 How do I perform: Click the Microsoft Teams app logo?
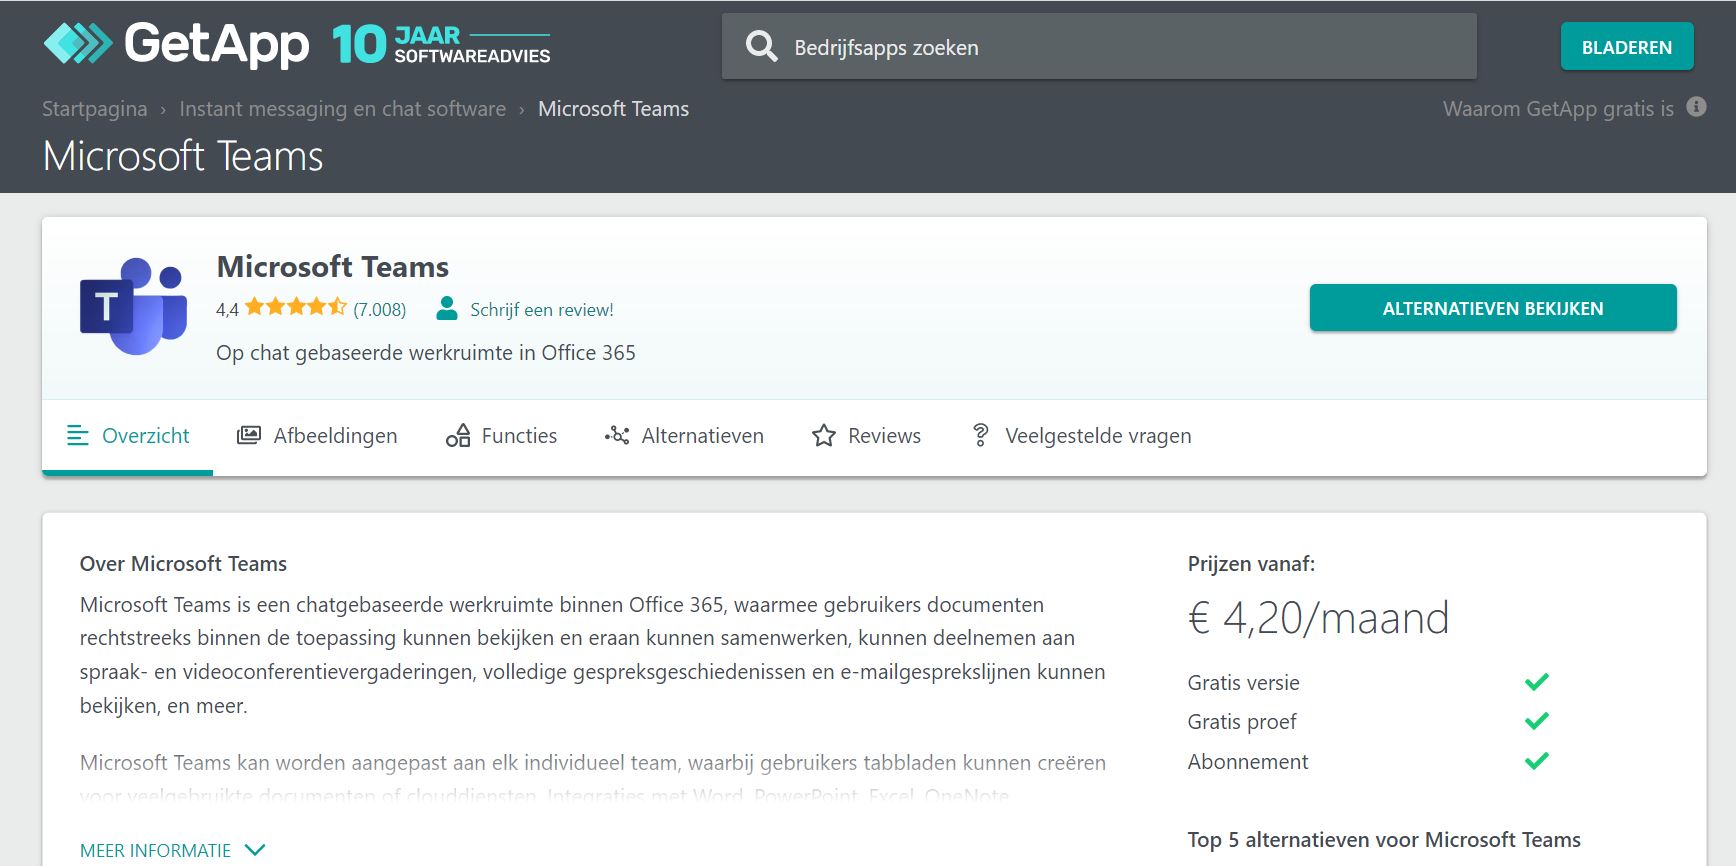[x=133, y=306]
